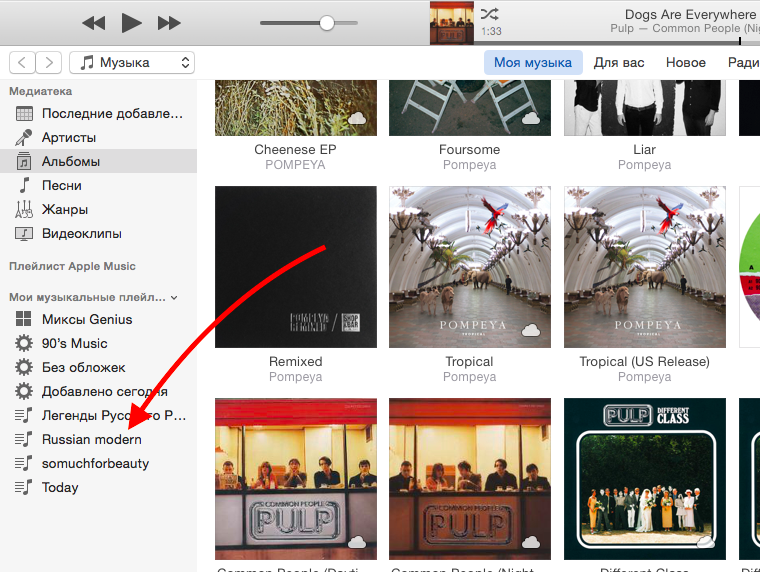
Task: Click the rewind previous track button
Action: (x=94, y=23)
